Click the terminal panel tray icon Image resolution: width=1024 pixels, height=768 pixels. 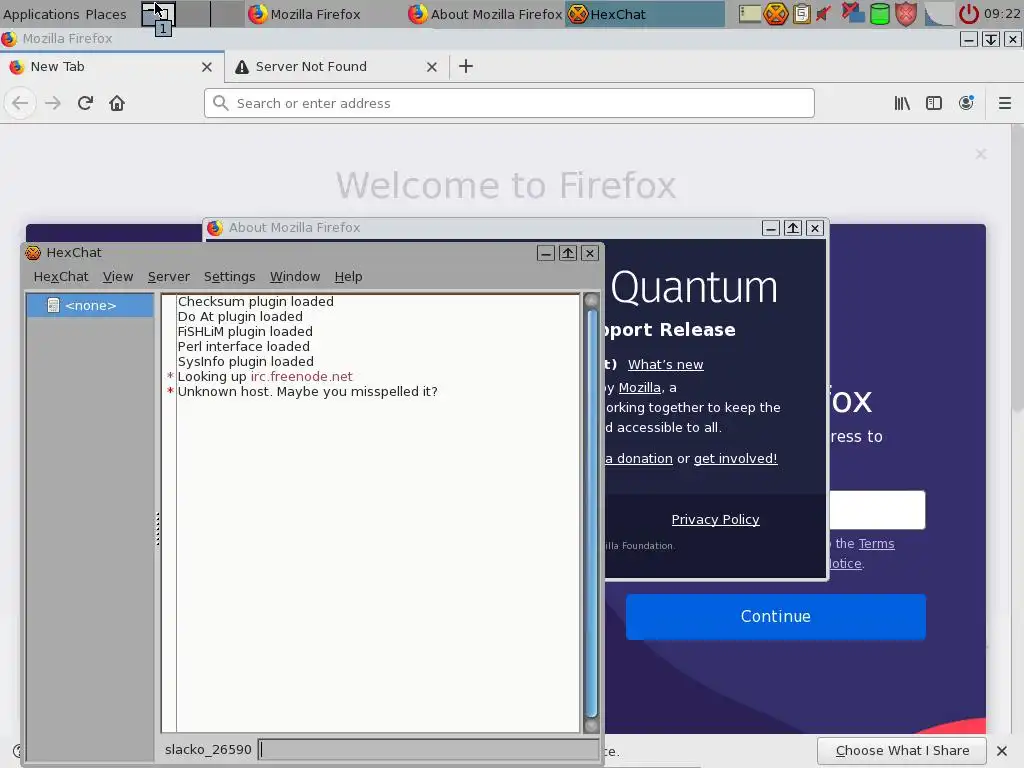coord(750,14)
